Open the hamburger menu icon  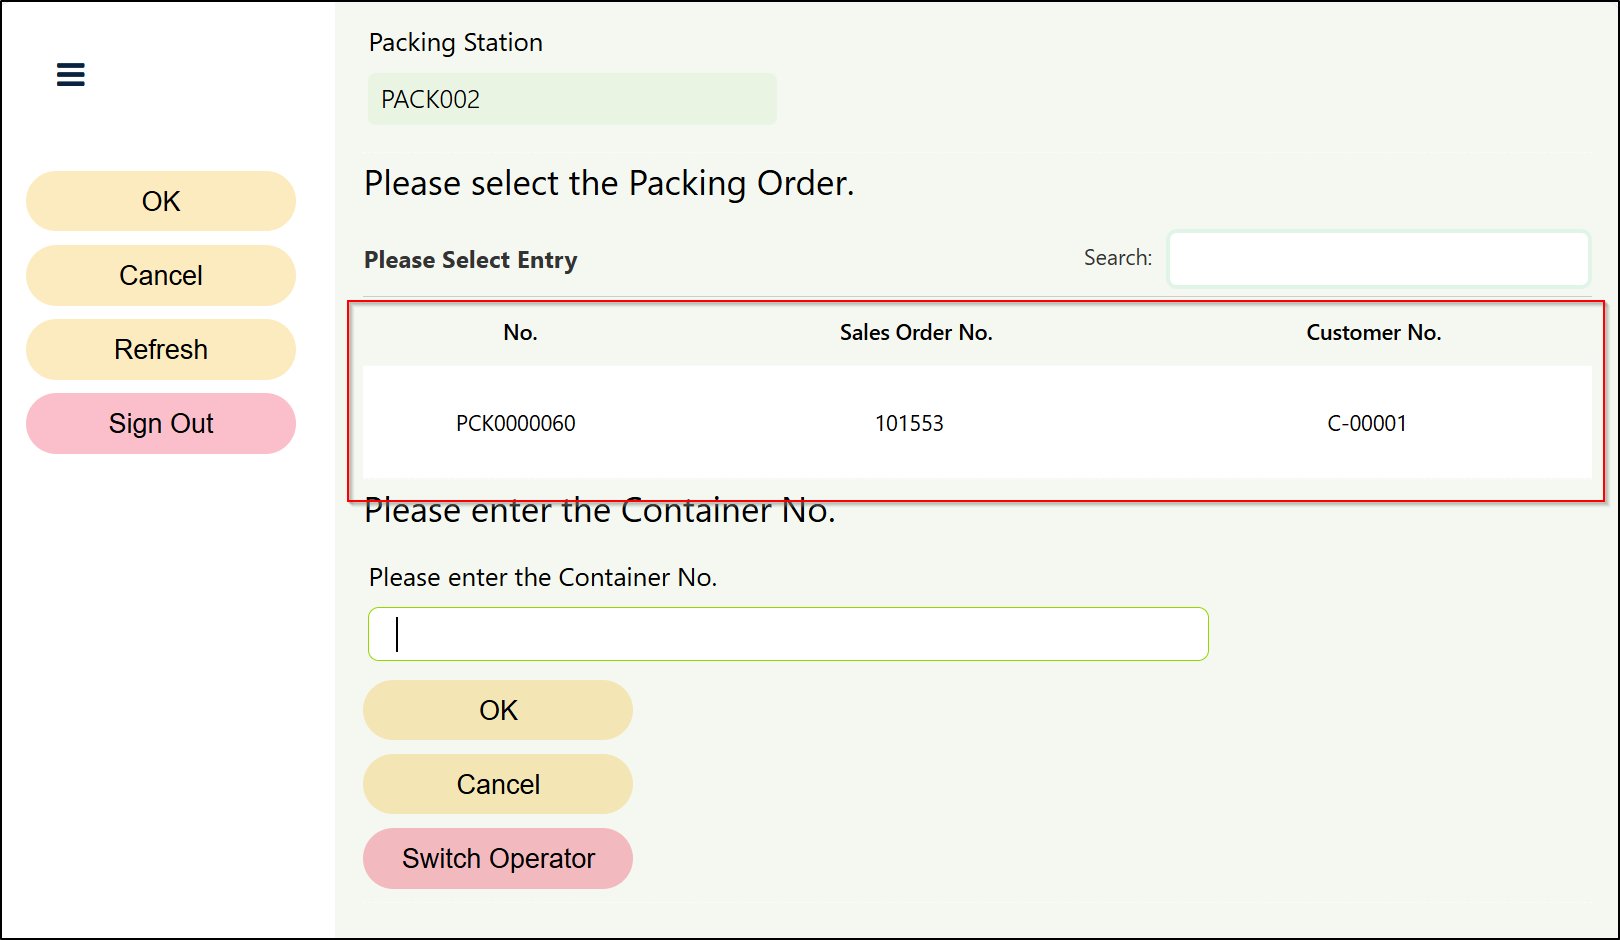coord(70,75)
